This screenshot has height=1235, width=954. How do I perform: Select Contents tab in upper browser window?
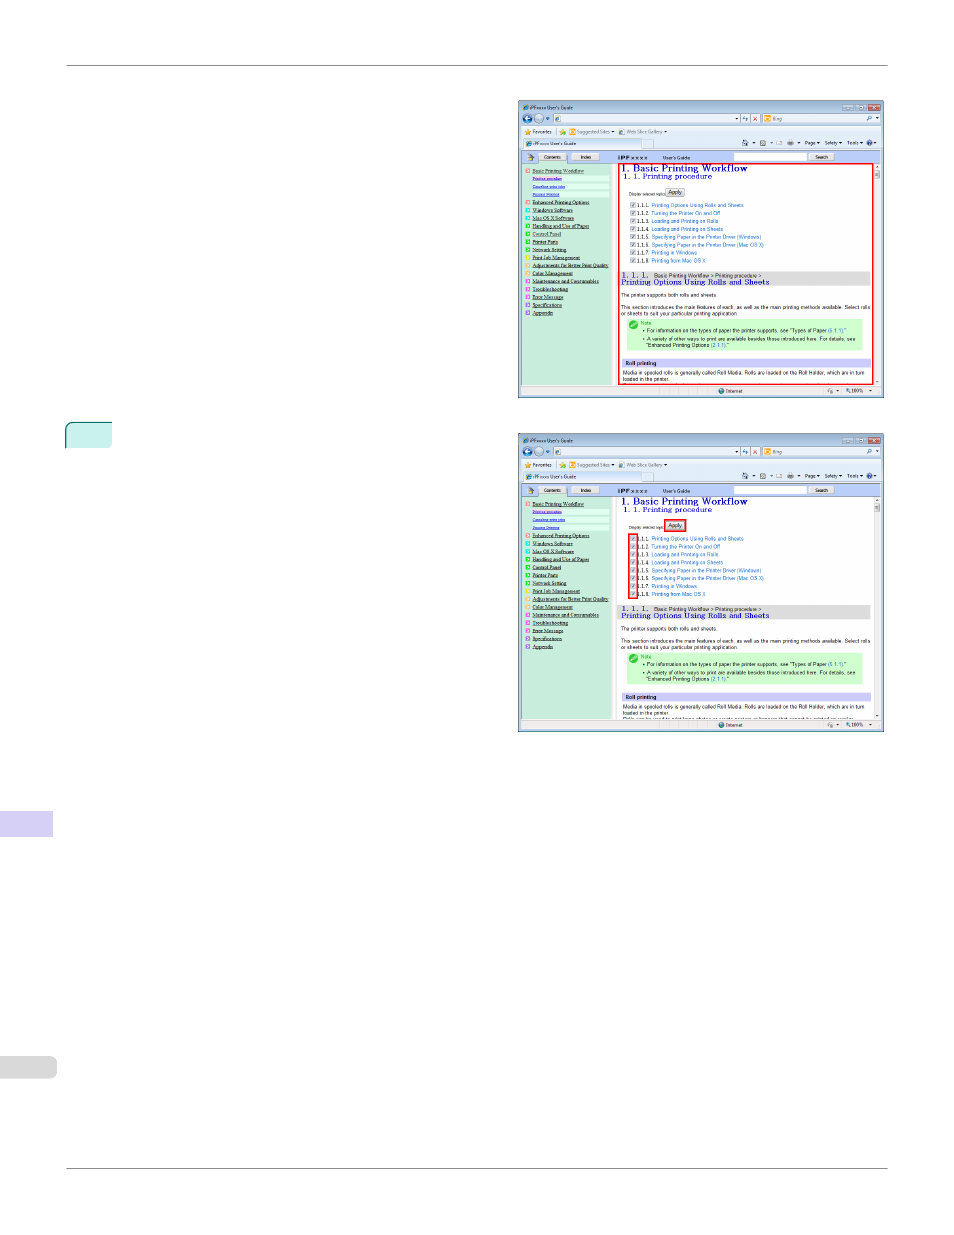point(552,157)
